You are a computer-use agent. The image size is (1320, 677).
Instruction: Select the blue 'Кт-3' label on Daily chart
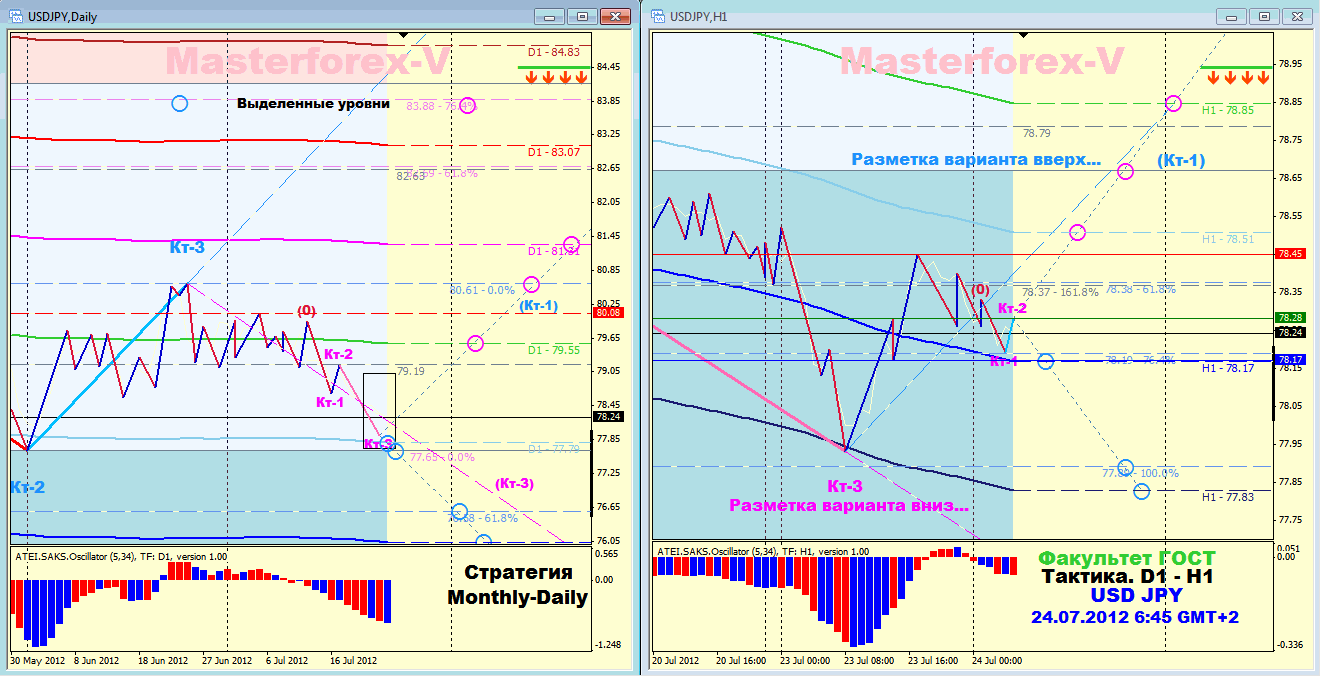pos(187,247)
